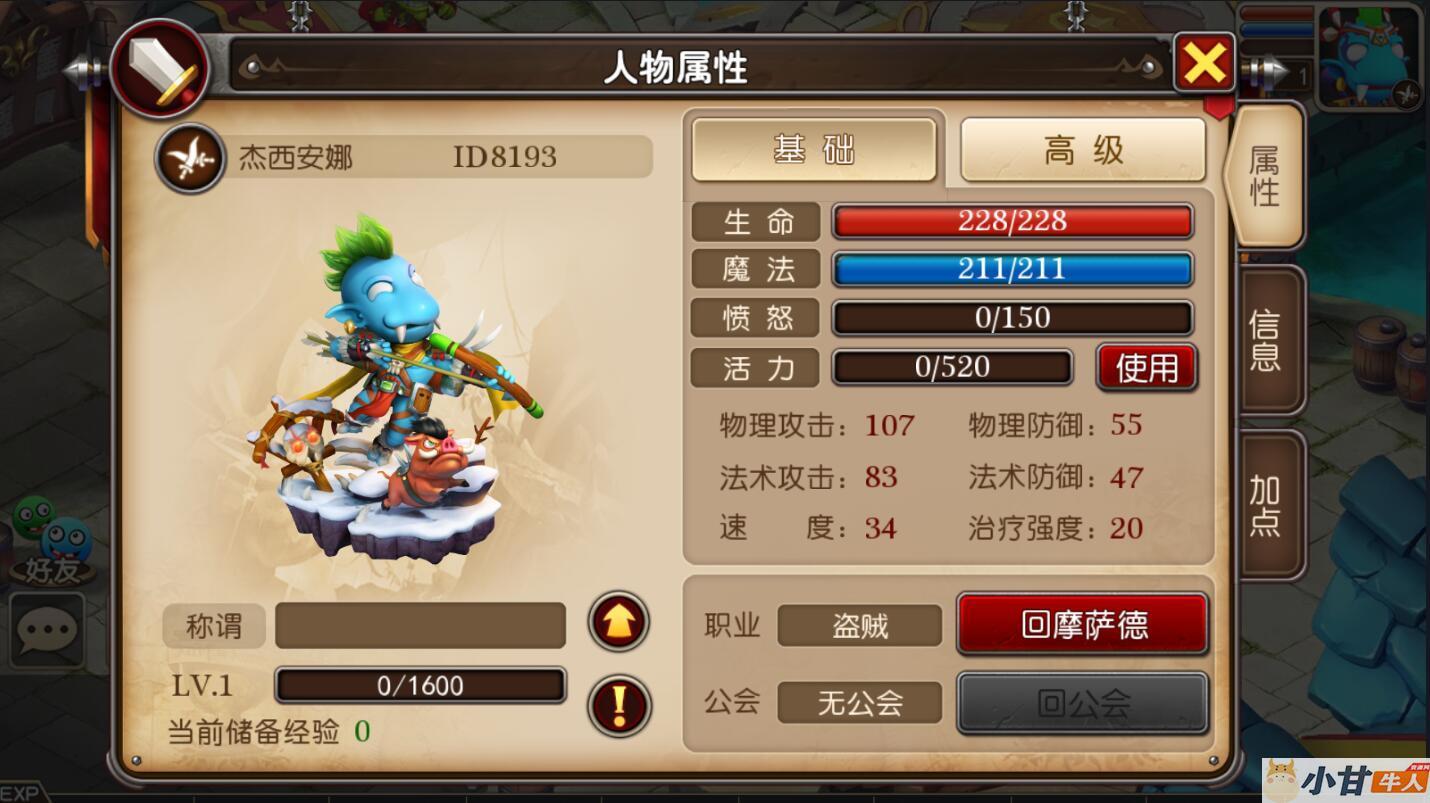Image resolution: width=1430 pixels, height=803 pixels.
Task: Click the player avatar portrait at top right
Action: pos(1369,56)
